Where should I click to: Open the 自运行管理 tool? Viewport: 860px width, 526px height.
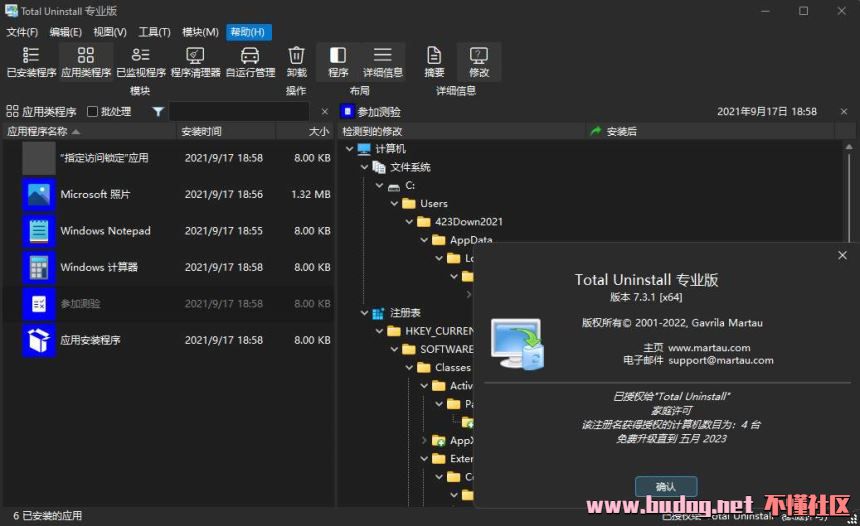tap(250, 62)
